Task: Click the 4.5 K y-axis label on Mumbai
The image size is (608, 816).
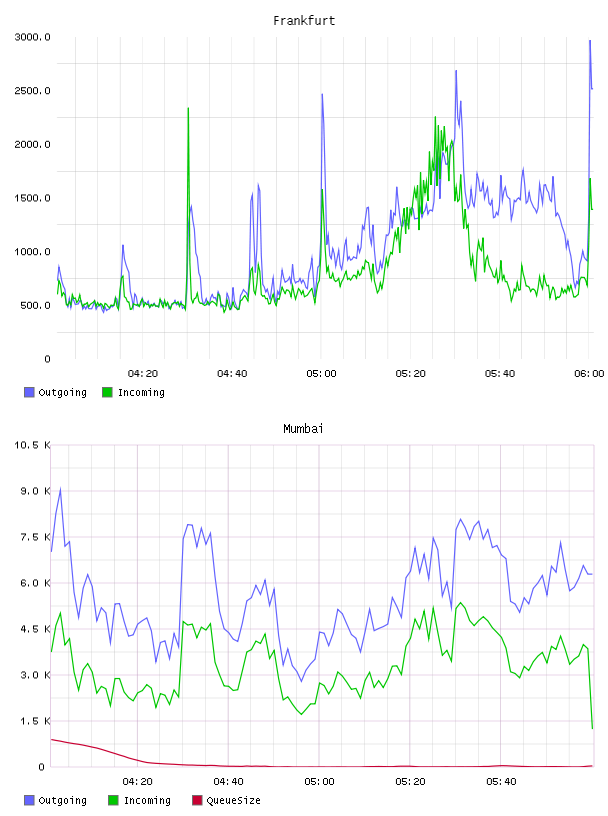Action: pos(35,629)
